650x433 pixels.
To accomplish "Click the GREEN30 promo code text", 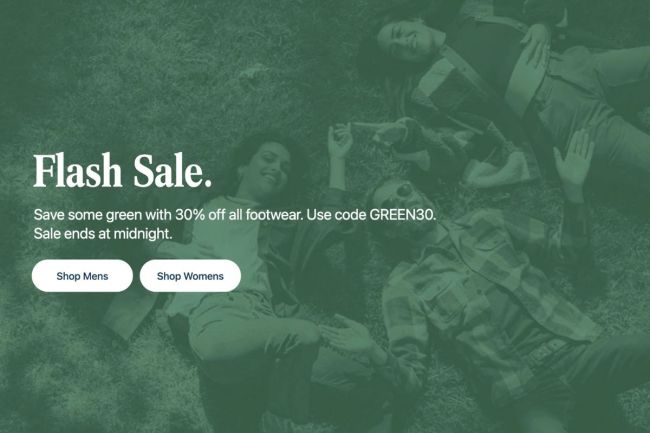I will (x=402, y=215).
